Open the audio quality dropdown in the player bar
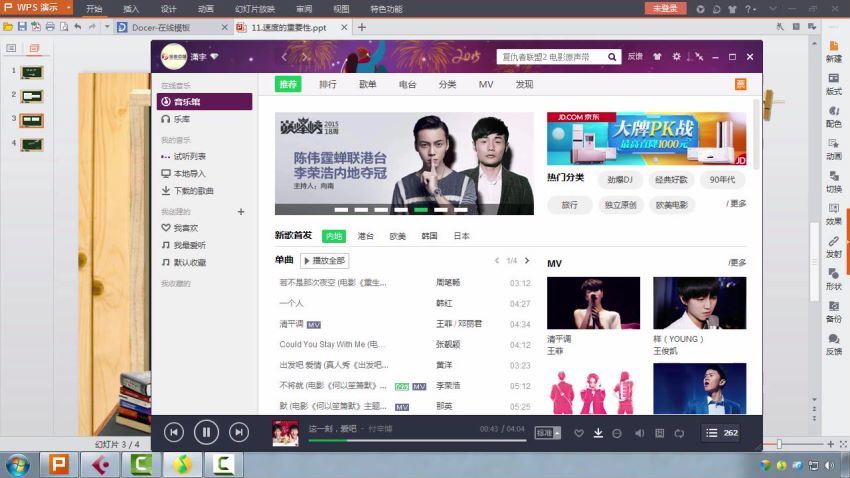The height and width of the screenshot is (478, 850). click(548, 432)
